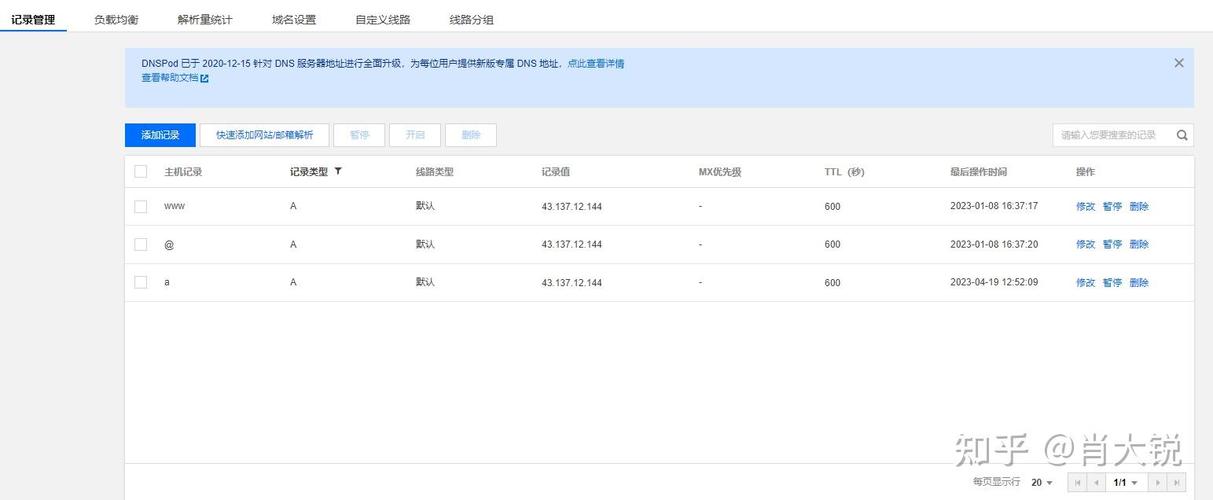Go to the first page arrow

pos(1078,482)
